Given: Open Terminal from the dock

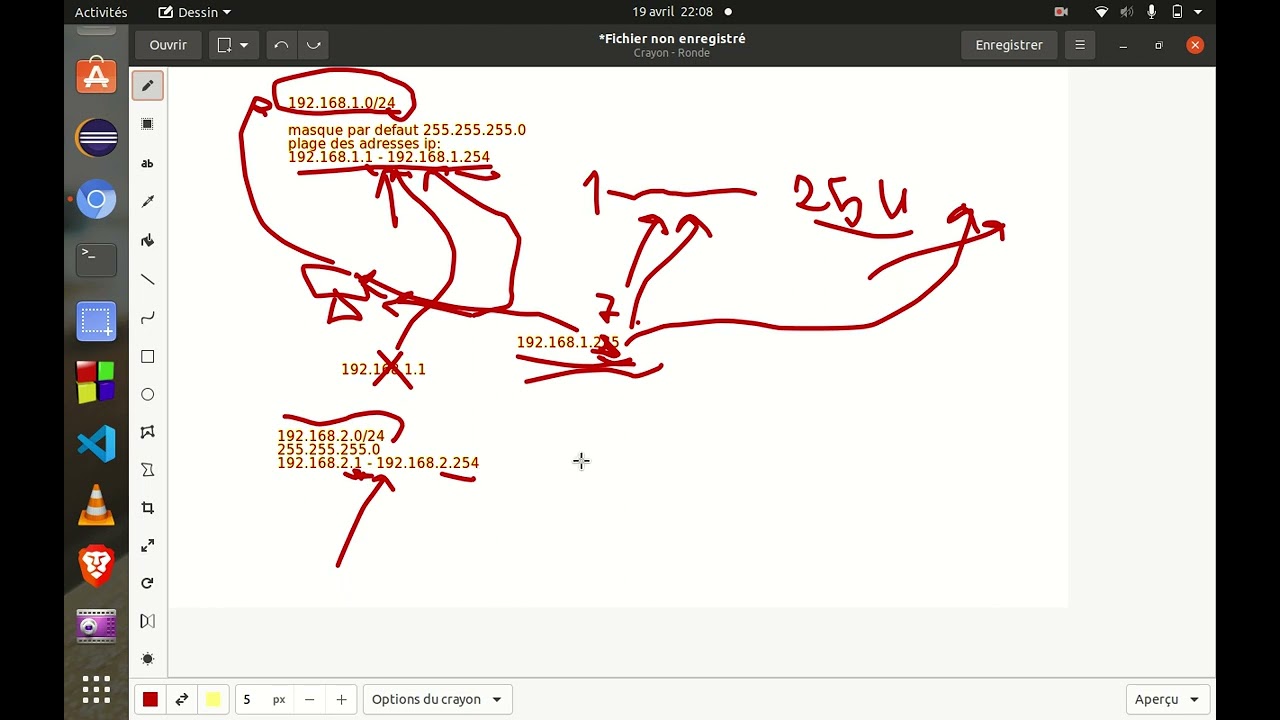Looking at the screenshot, I should pos(96,259).
